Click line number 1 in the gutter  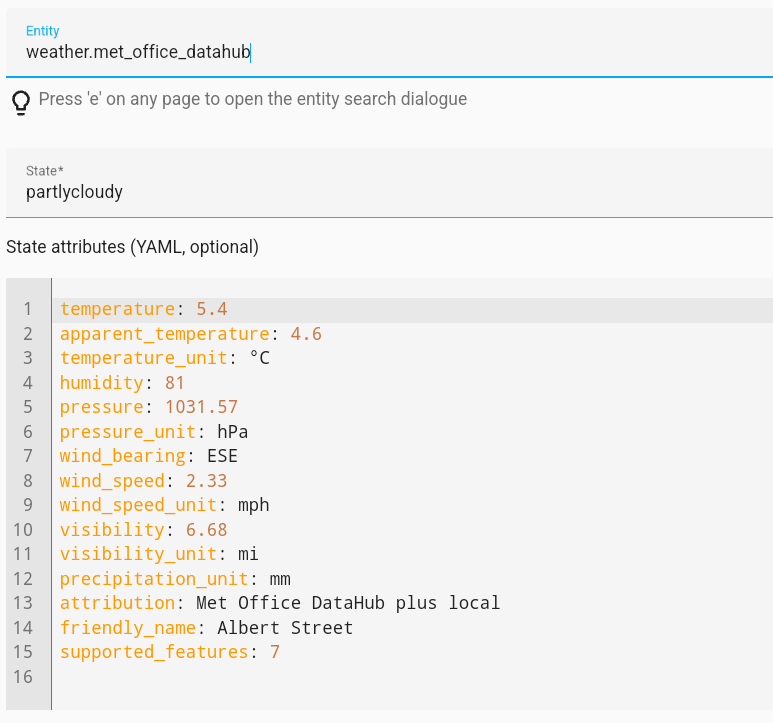pyautogui.click(x=28, y=309)
